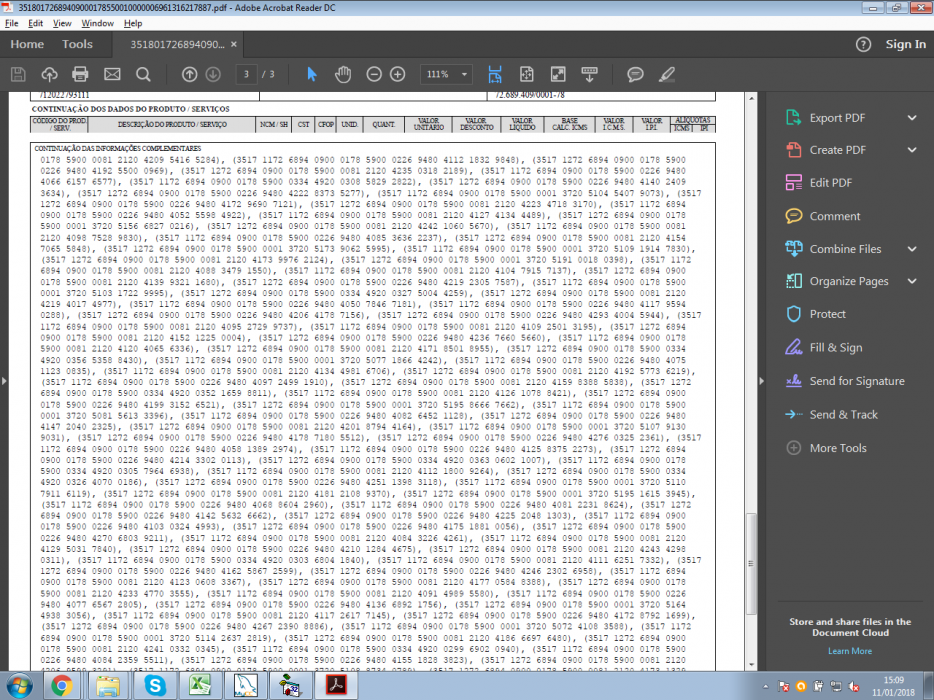Expand the Export PDF chevron
The height and width of the screenshot is (700, 934).
[x=912, y=118]
